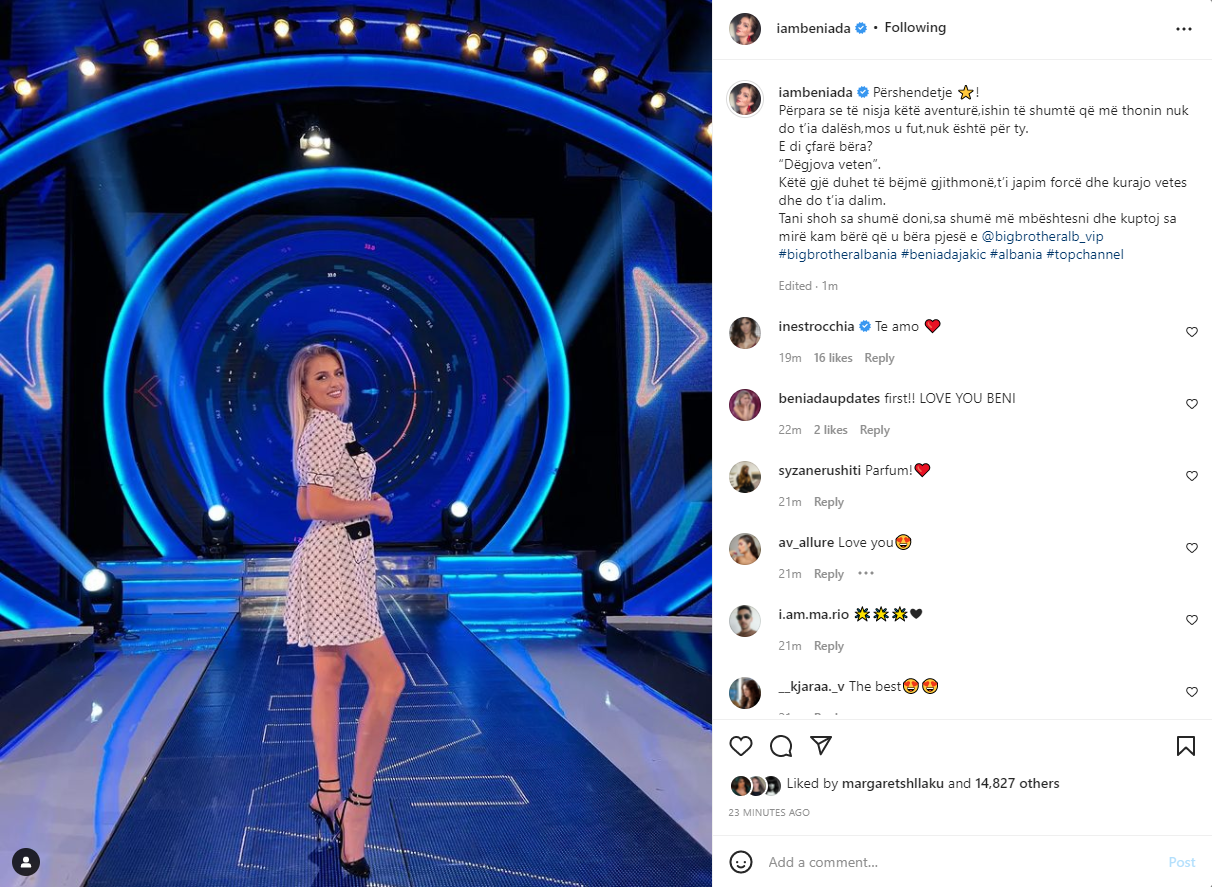Image resolution: width=1212 pixels, height=887 pixels.
Task: View 16 likes on inestrocchia's comment
Action: pos(833,358)
